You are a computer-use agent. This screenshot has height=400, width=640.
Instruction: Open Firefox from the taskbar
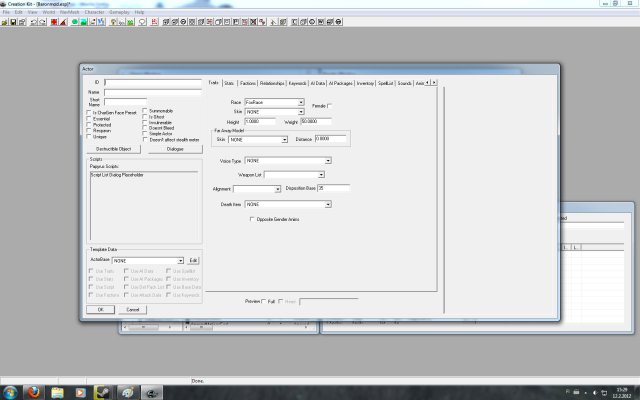tap(35, 391)
